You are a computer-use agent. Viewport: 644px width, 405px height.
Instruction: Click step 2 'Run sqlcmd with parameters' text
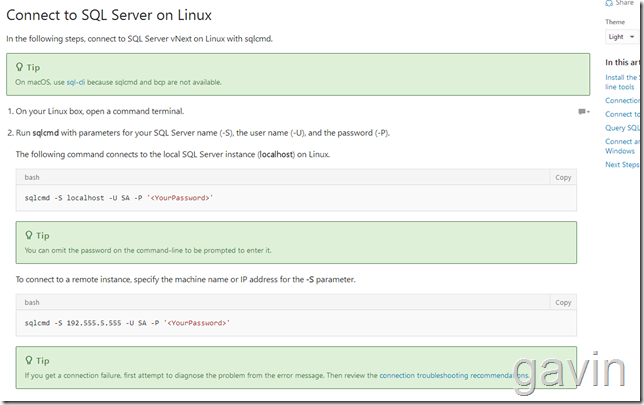point(202,133)
